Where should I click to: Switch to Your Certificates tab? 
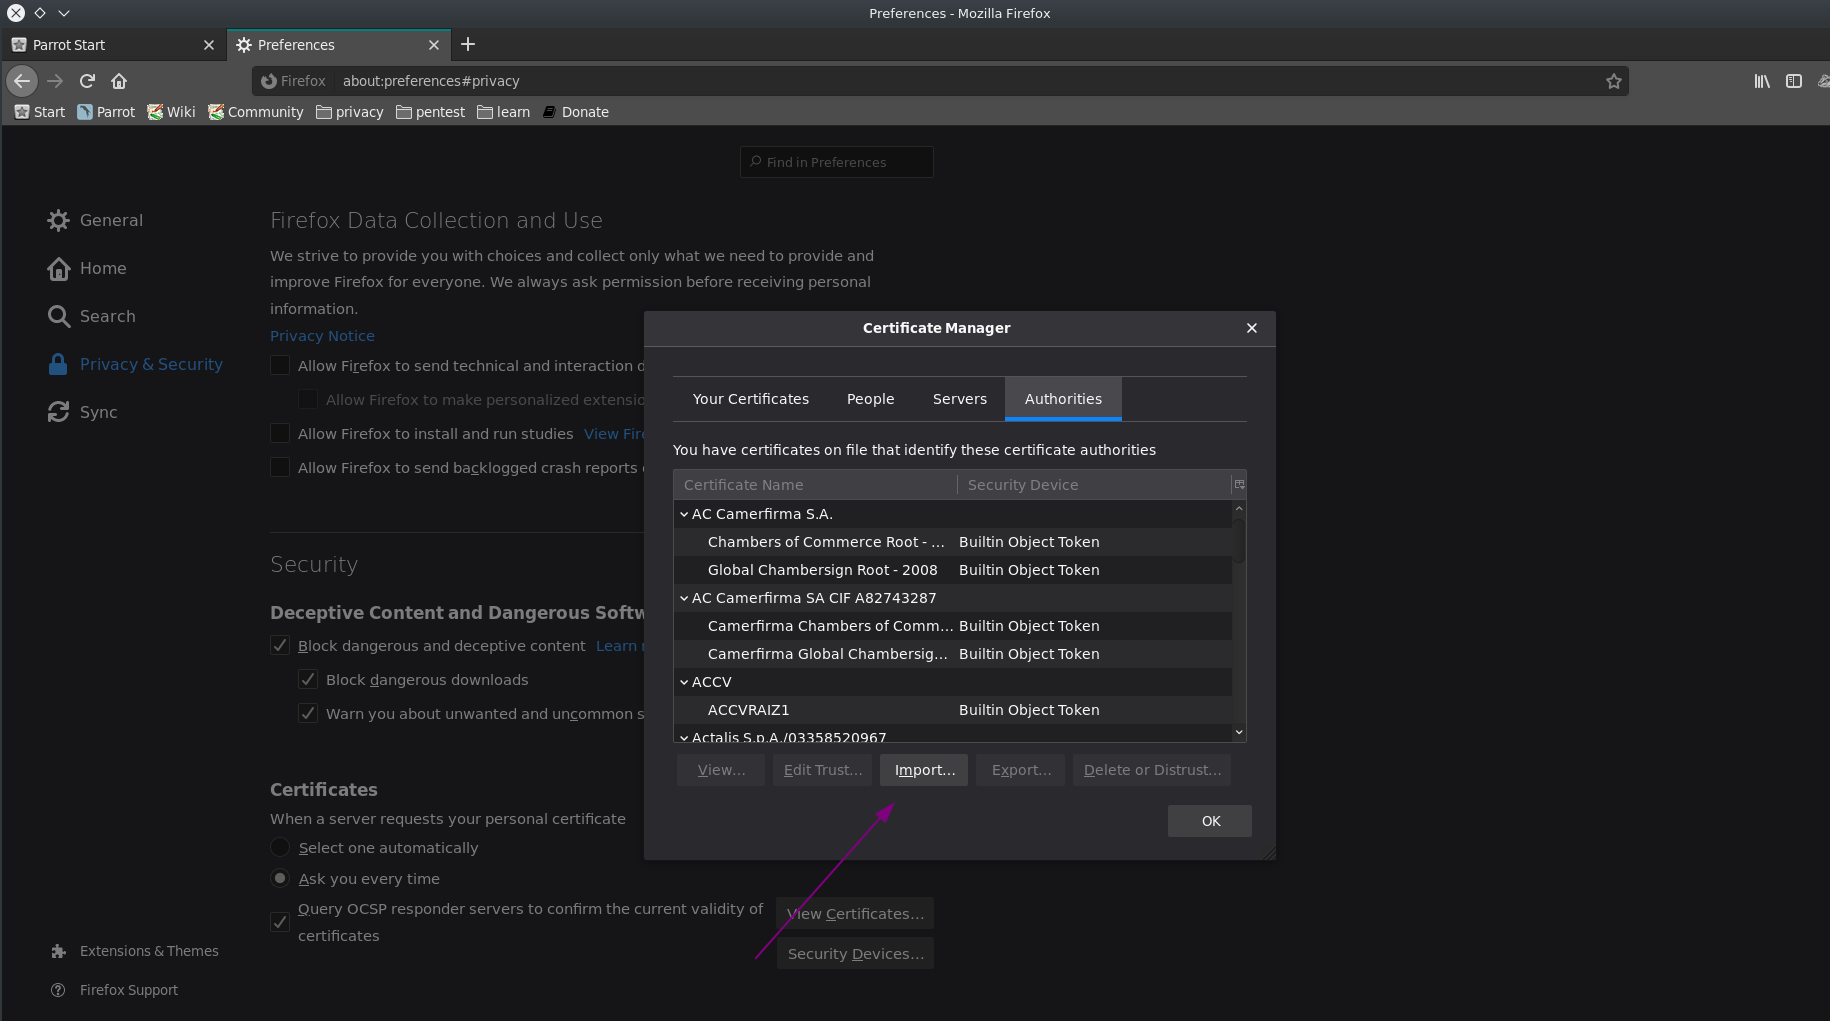pyautogui.click(x=751, y=399)
